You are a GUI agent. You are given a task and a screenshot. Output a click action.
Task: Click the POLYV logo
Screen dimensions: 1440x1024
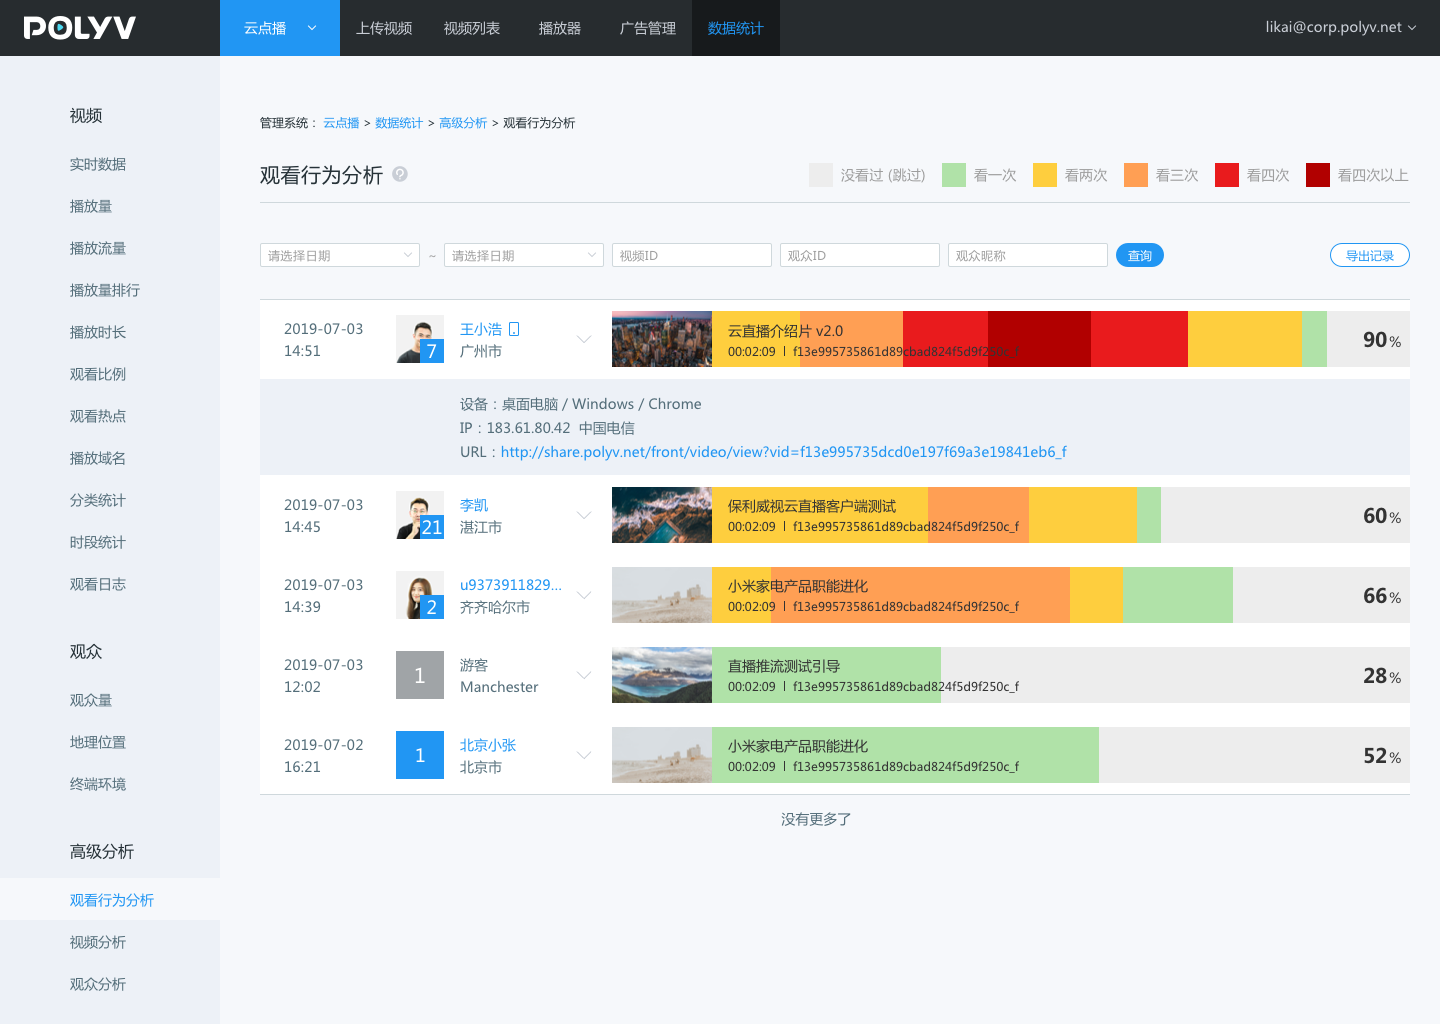tap(80, 28)
